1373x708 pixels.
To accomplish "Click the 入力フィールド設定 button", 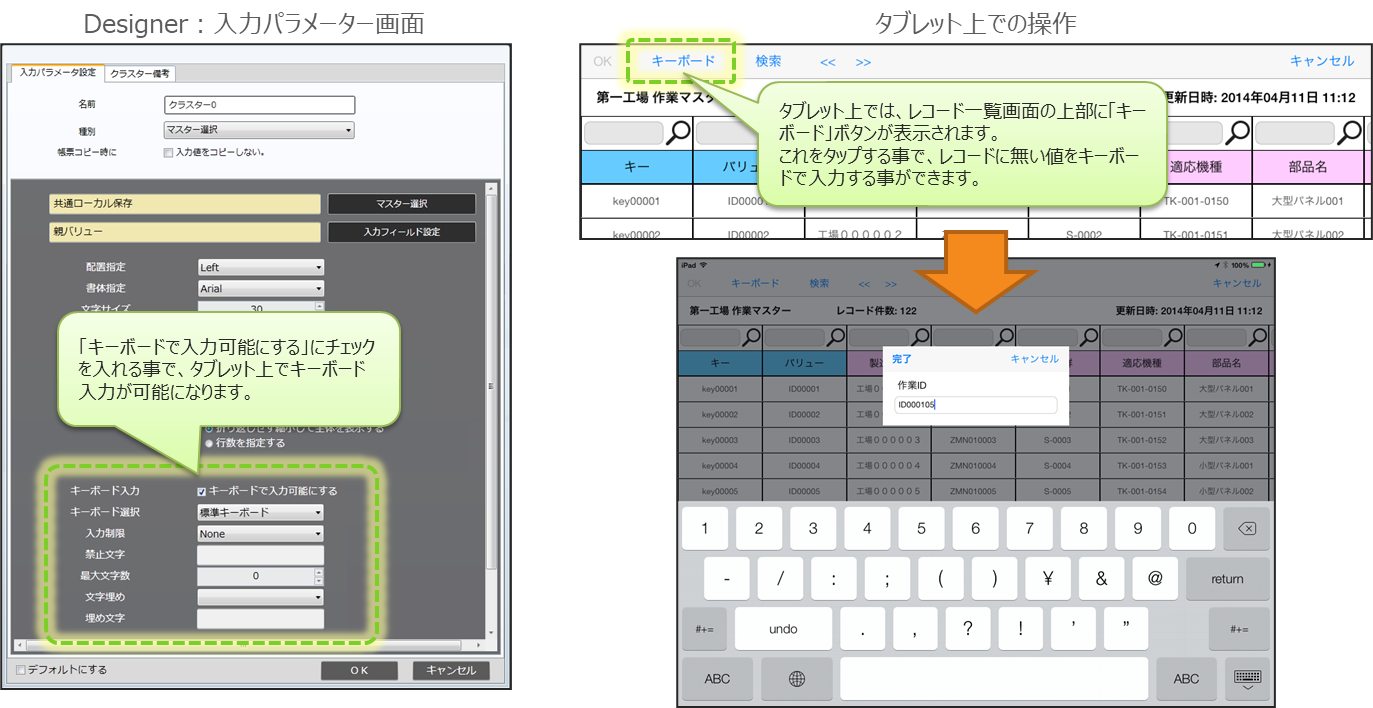I will click(x=401, y=232).
